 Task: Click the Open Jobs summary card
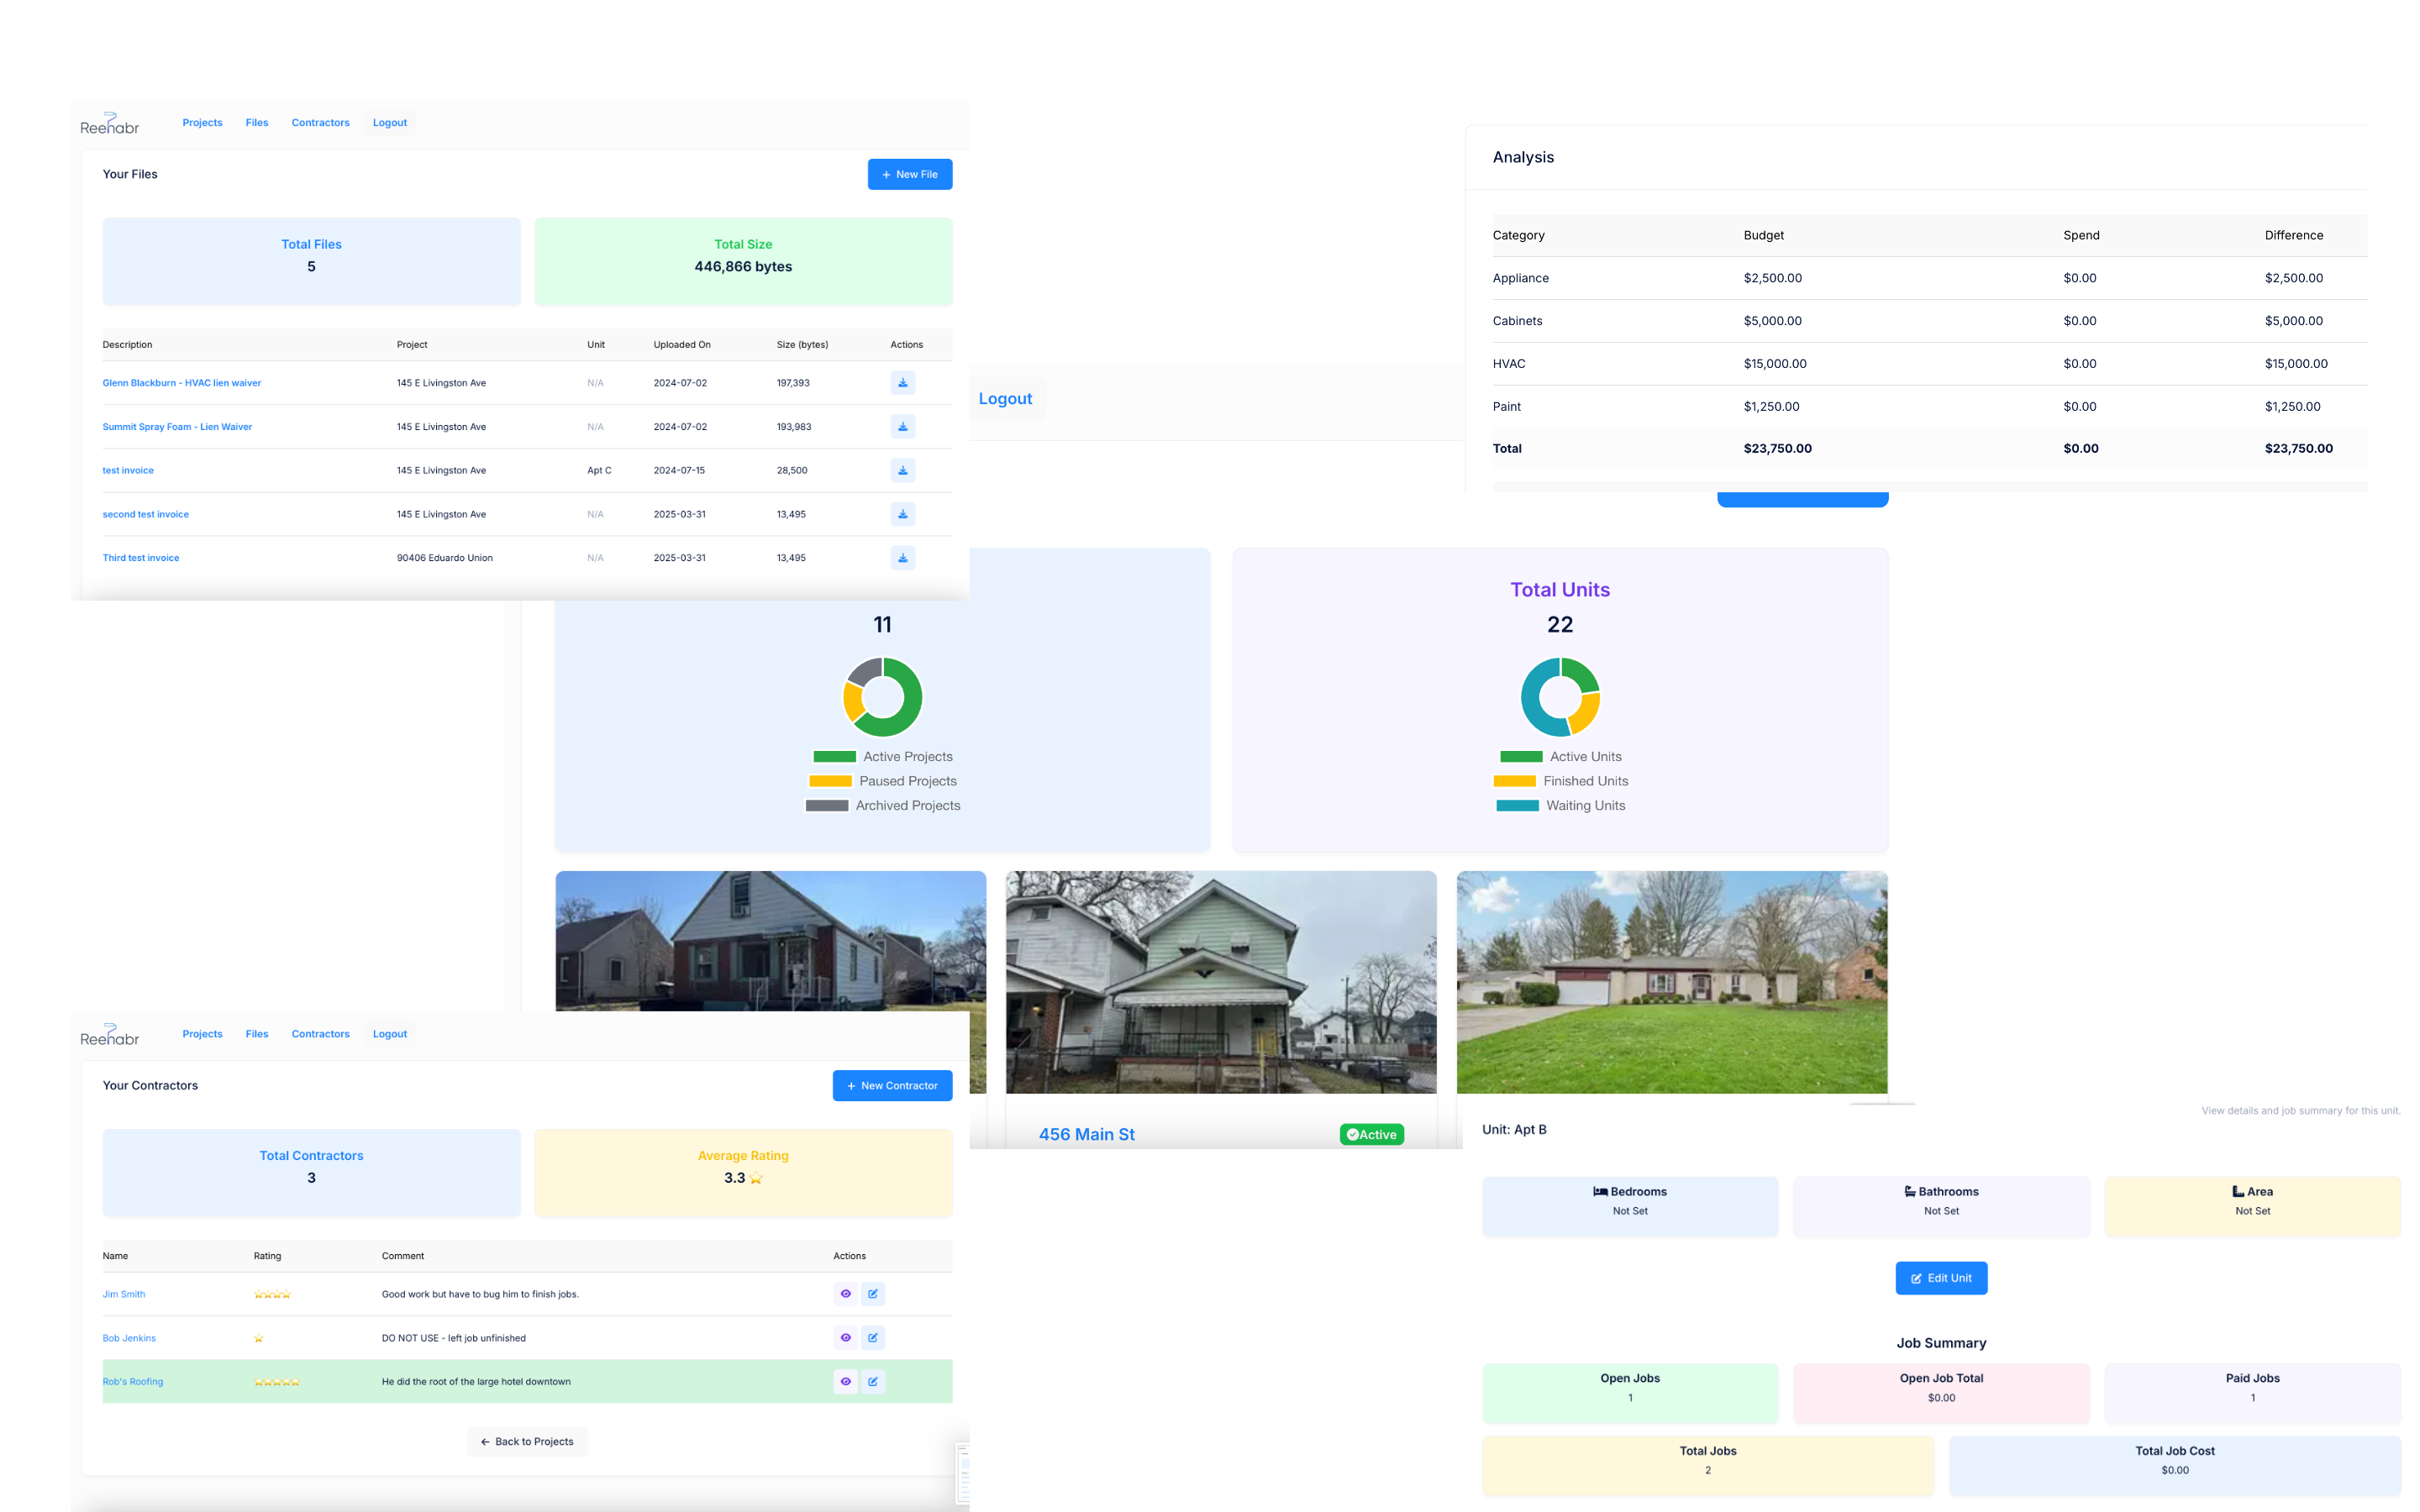(x=1630, y=1393)
